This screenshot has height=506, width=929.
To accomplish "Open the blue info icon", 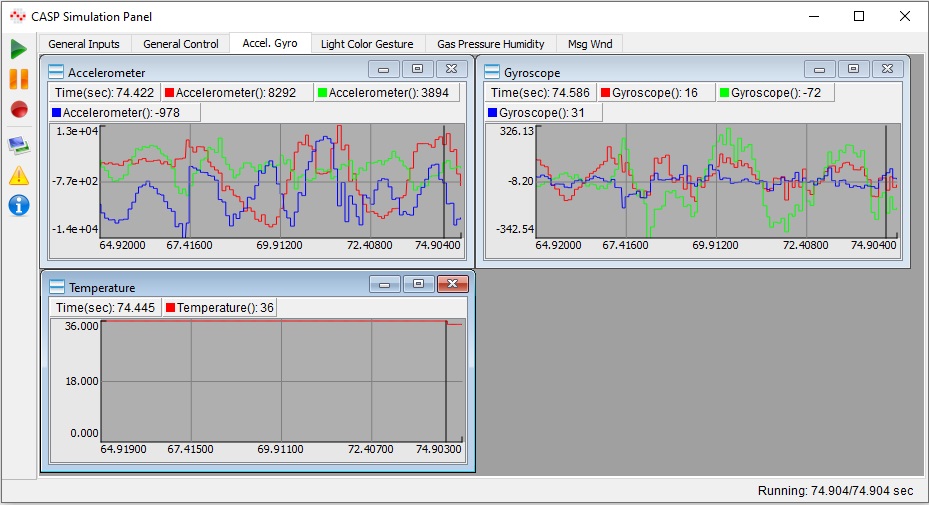I will (19, 206).
